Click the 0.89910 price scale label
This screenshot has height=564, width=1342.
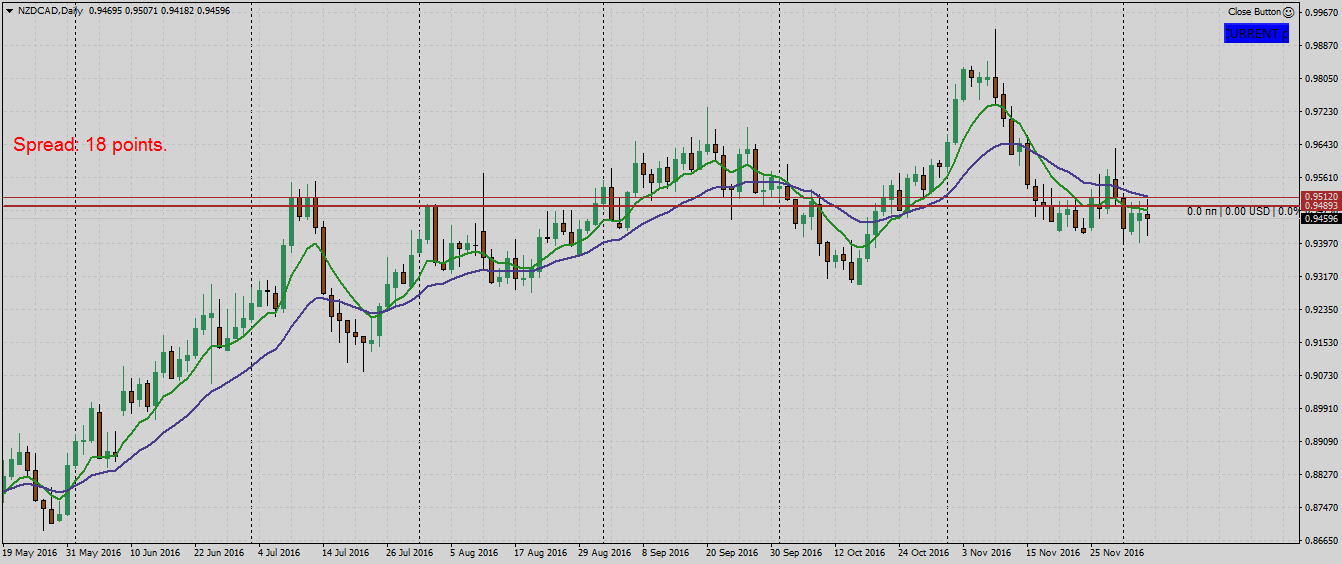(x=1323, y=408)
